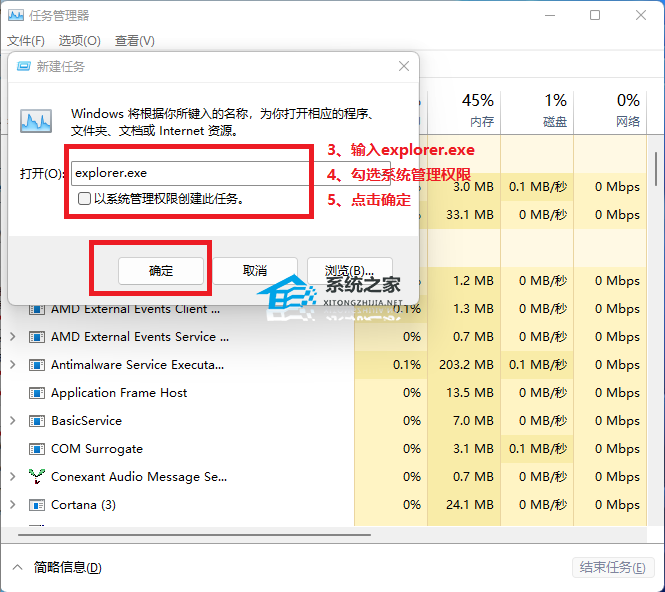665x592 pixels.
Task: Click the Antimalware Service Executable process icon
Action: click(37, 365)
